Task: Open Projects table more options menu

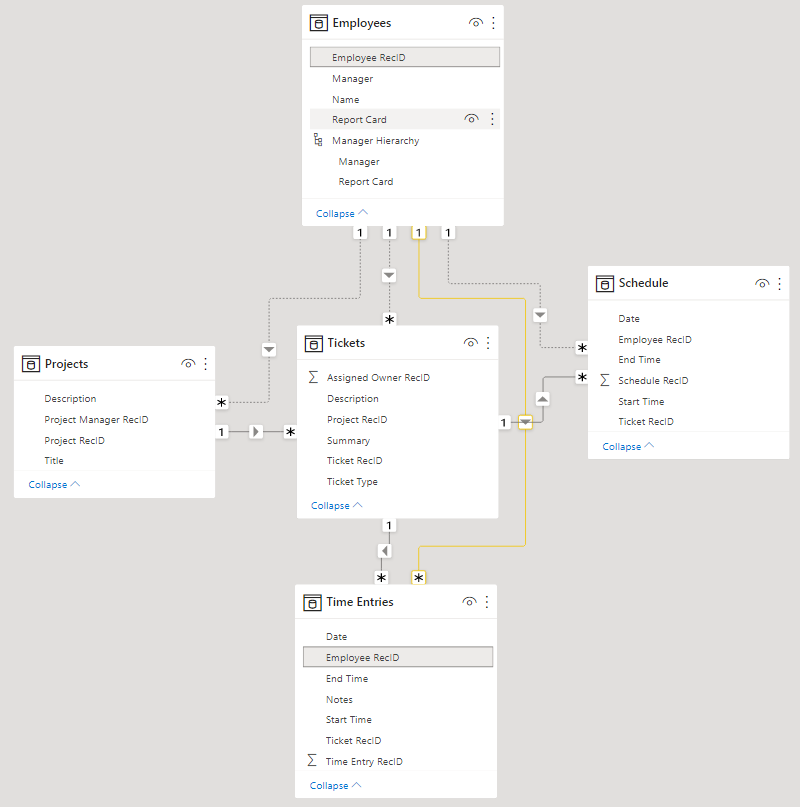Action: (205, 364)
